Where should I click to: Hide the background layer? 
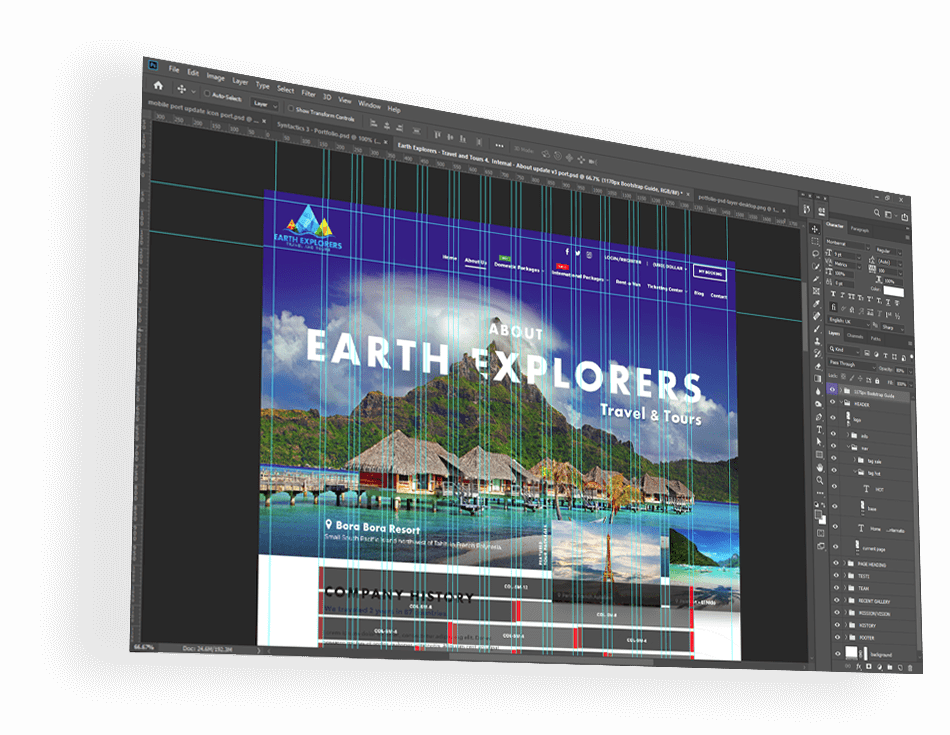[x=838, y=654]
